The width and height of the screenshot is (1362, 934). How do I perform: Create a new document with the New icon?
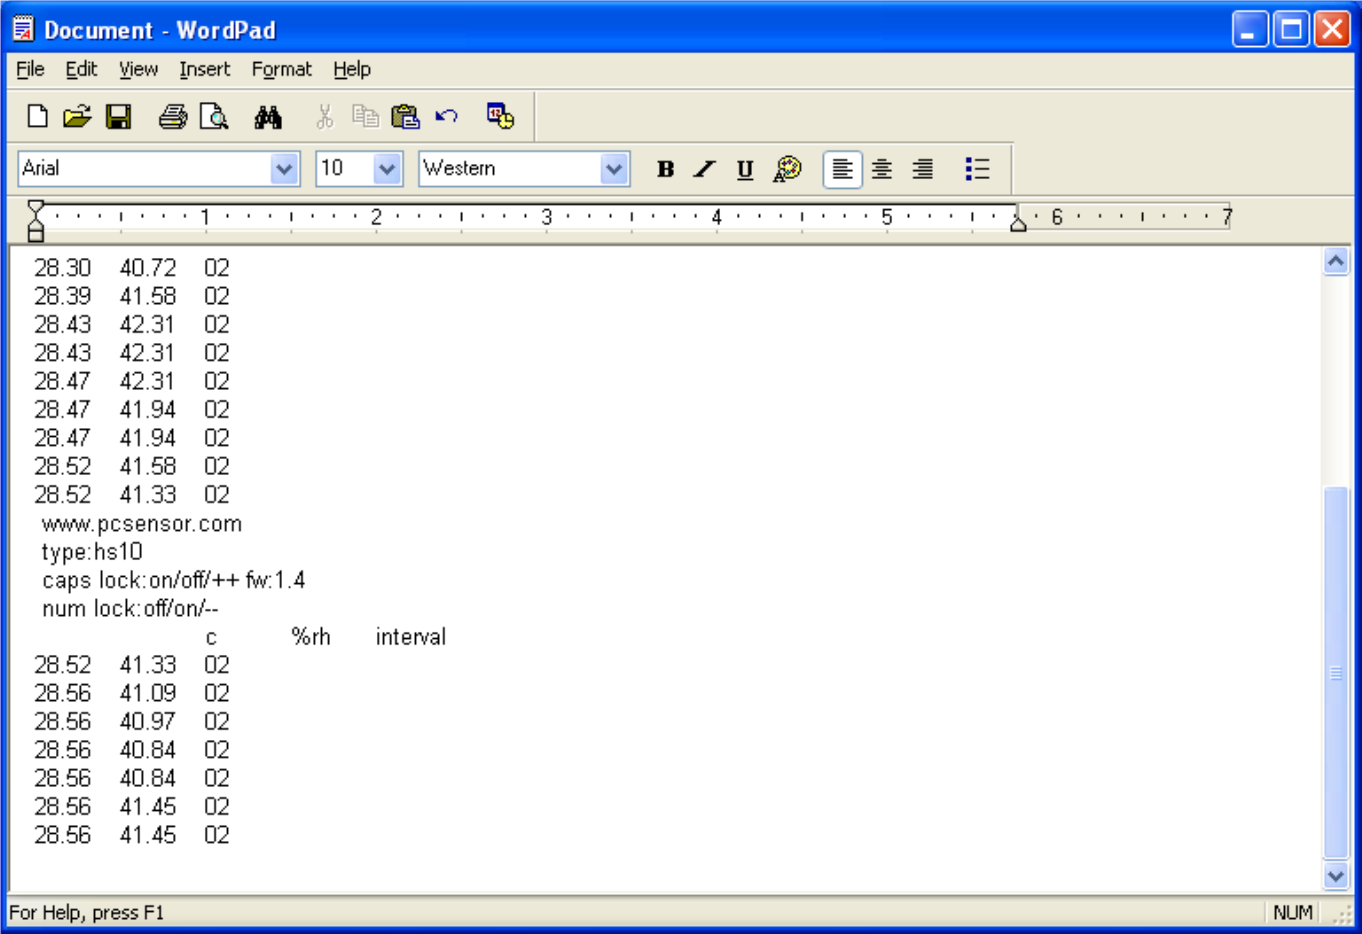coord(37,116)
